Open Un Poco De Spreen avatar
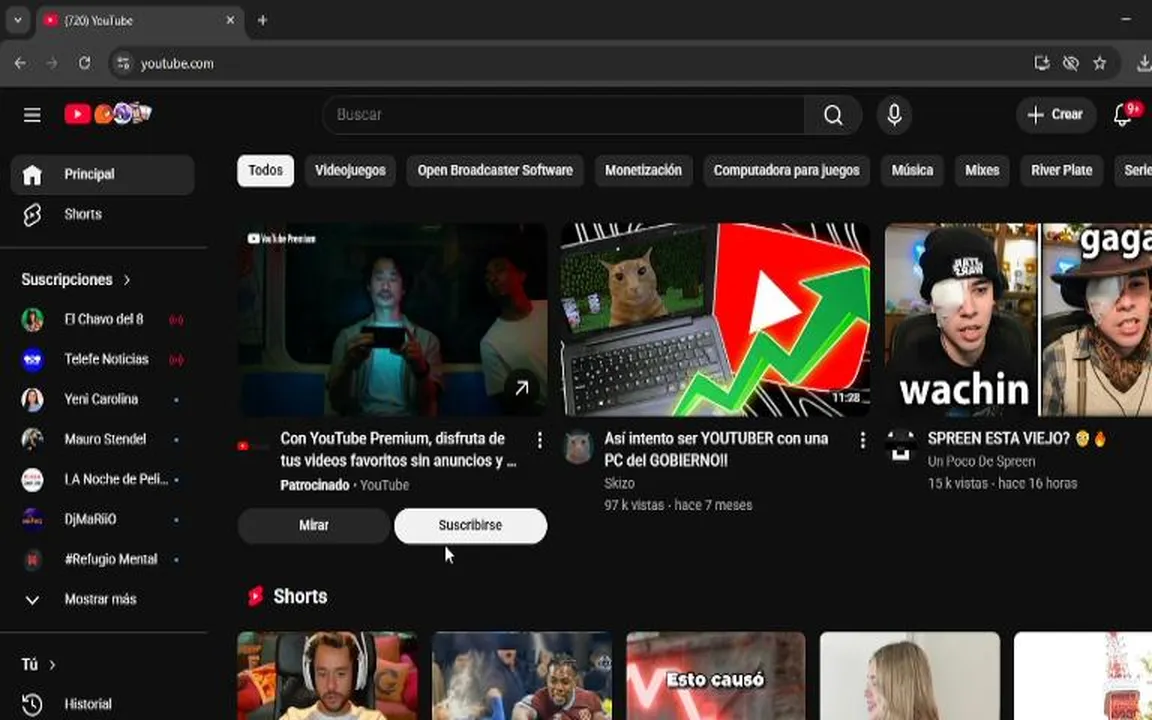The width and height of the screenshot is (1152, 720). [x=901, y=446]
